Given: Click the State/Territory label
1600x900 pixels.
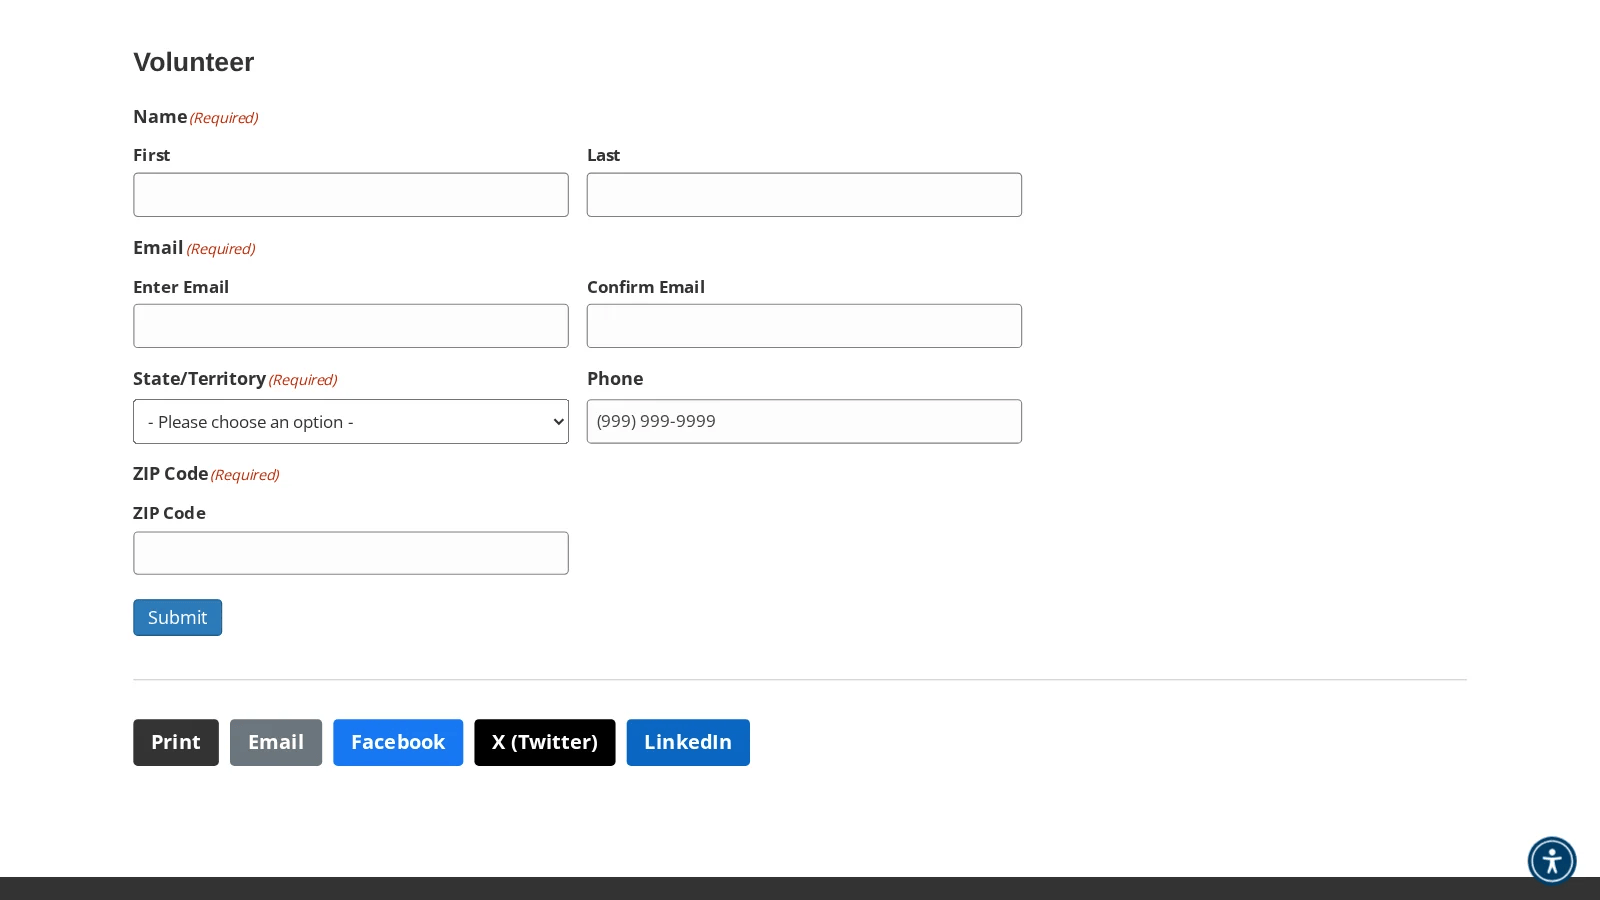Looking at the screenshot, I should click(199, 379).
